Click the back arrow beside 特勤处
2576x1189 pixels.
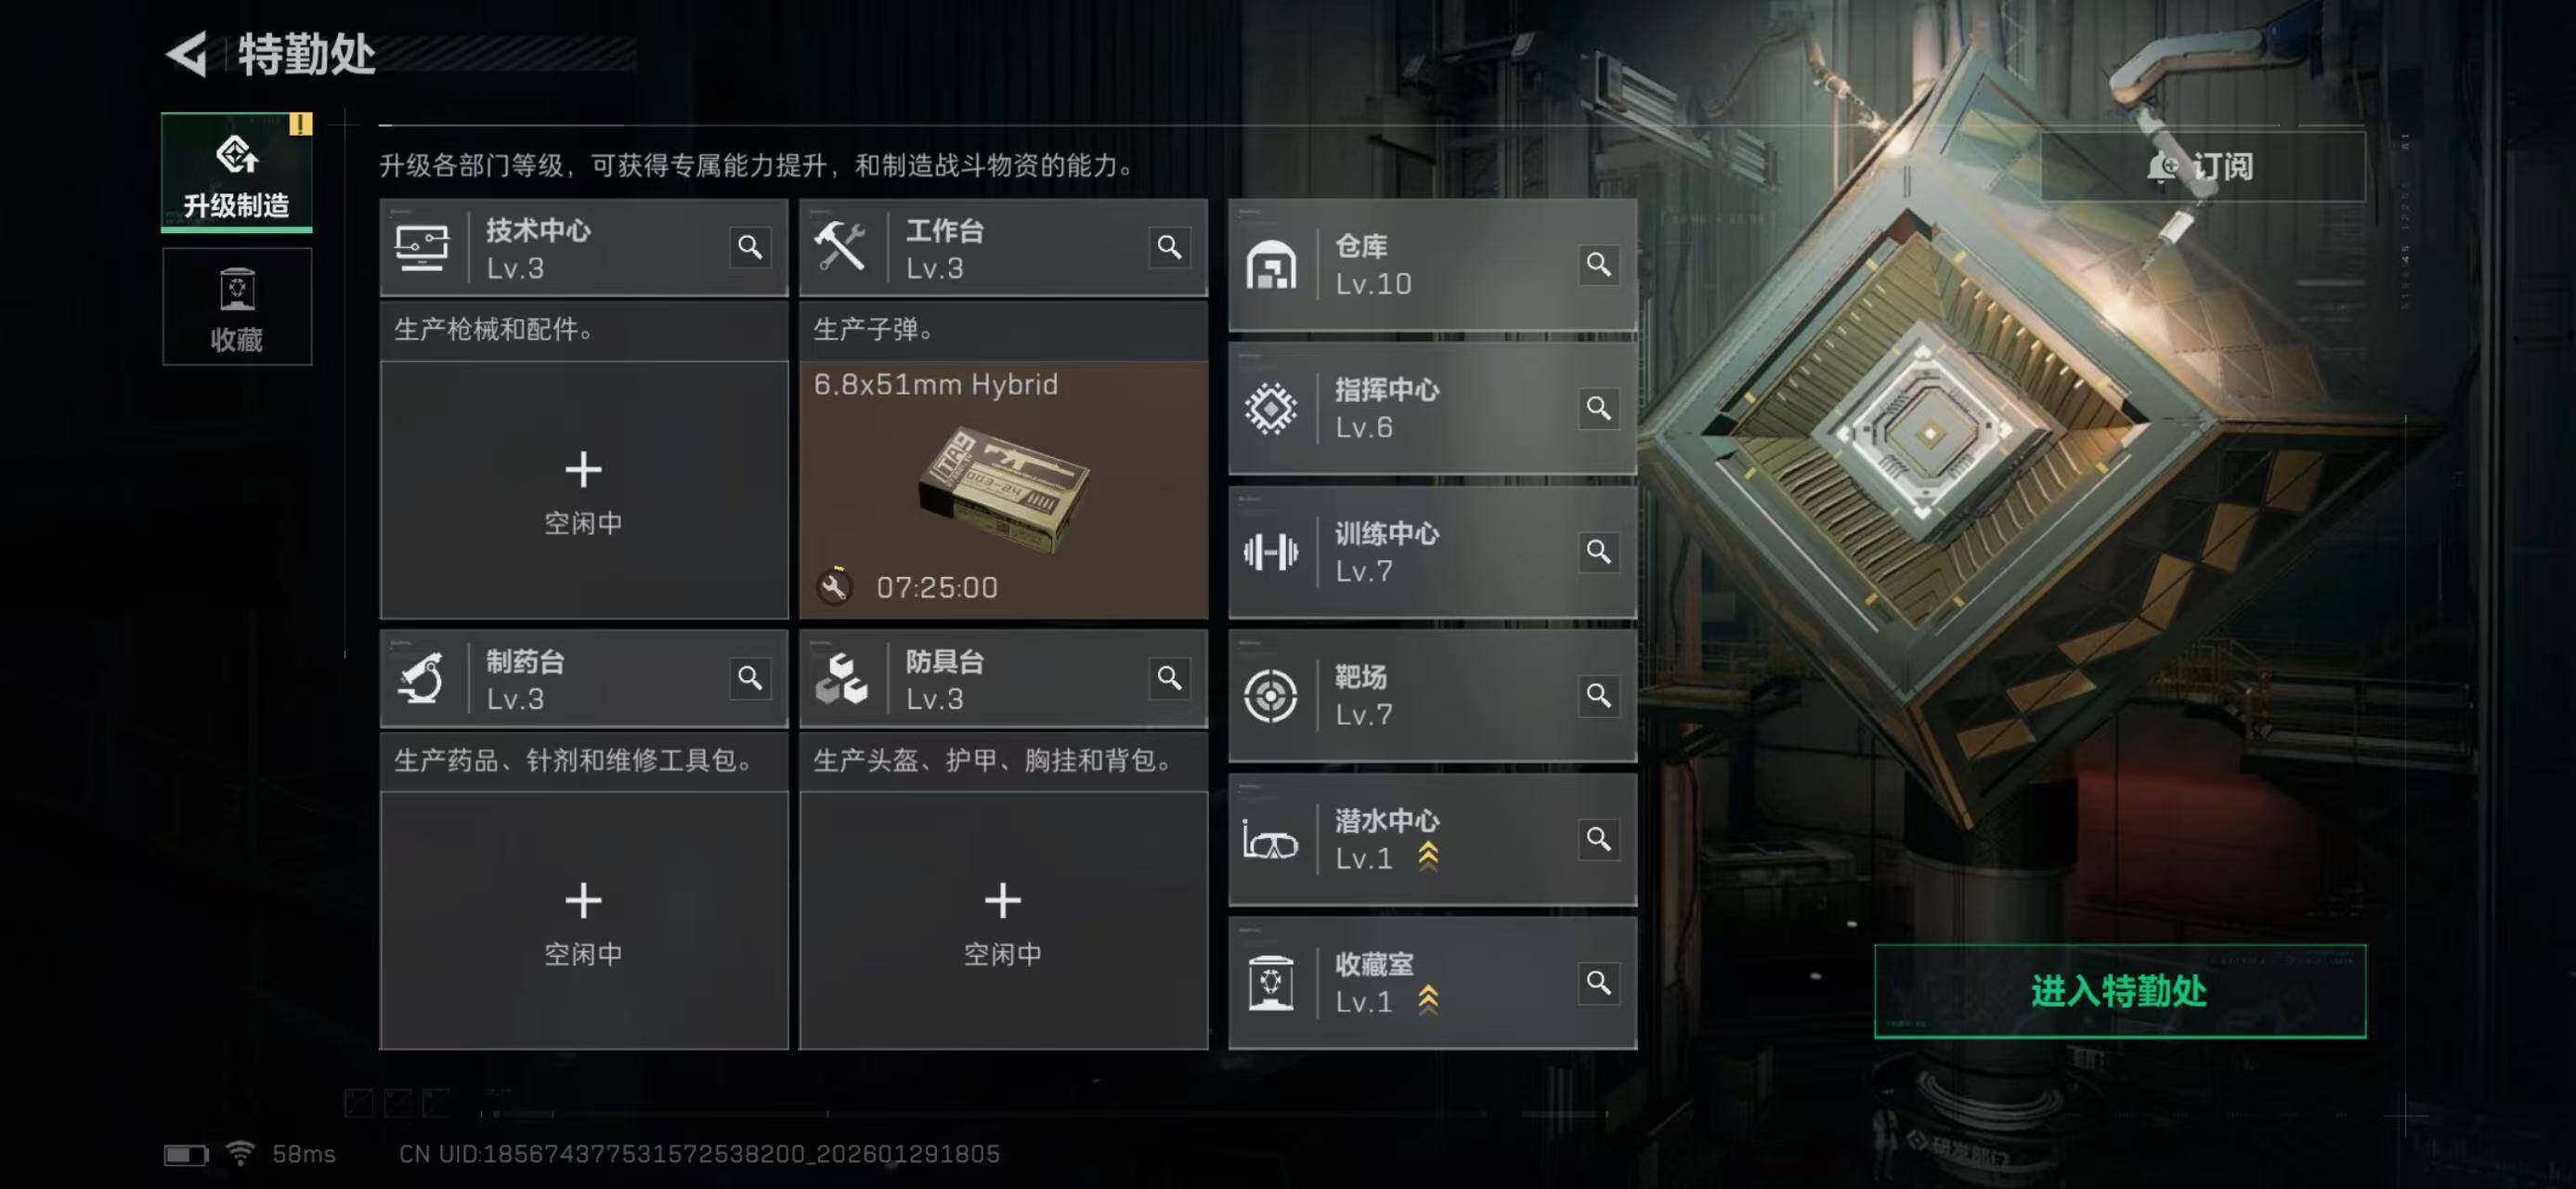click(186, 53)
